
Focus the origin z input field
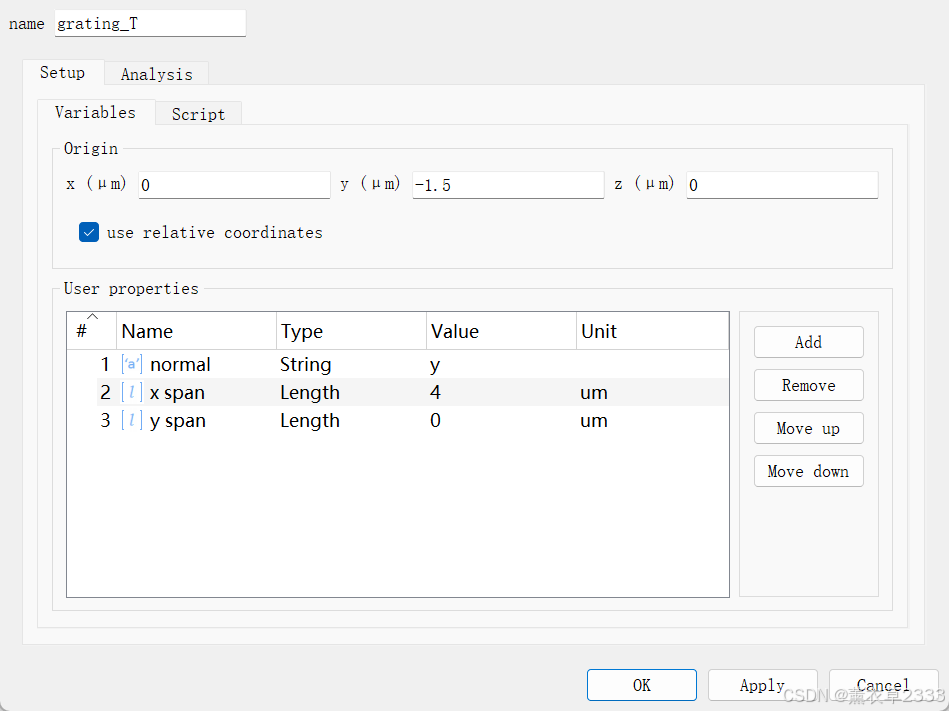(x=782, y=185)
